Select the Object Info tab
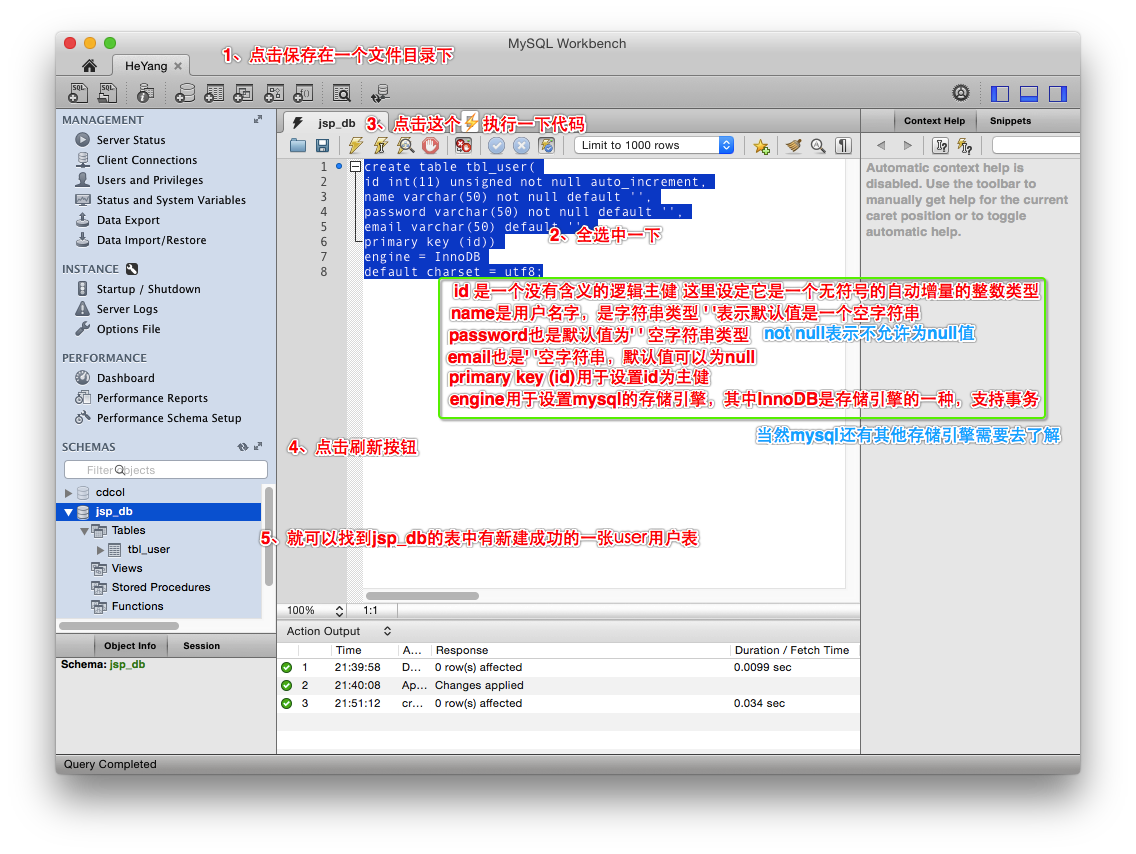This screenshot has width=1136, height=854. pyautogui.click(x=130, y=645)
